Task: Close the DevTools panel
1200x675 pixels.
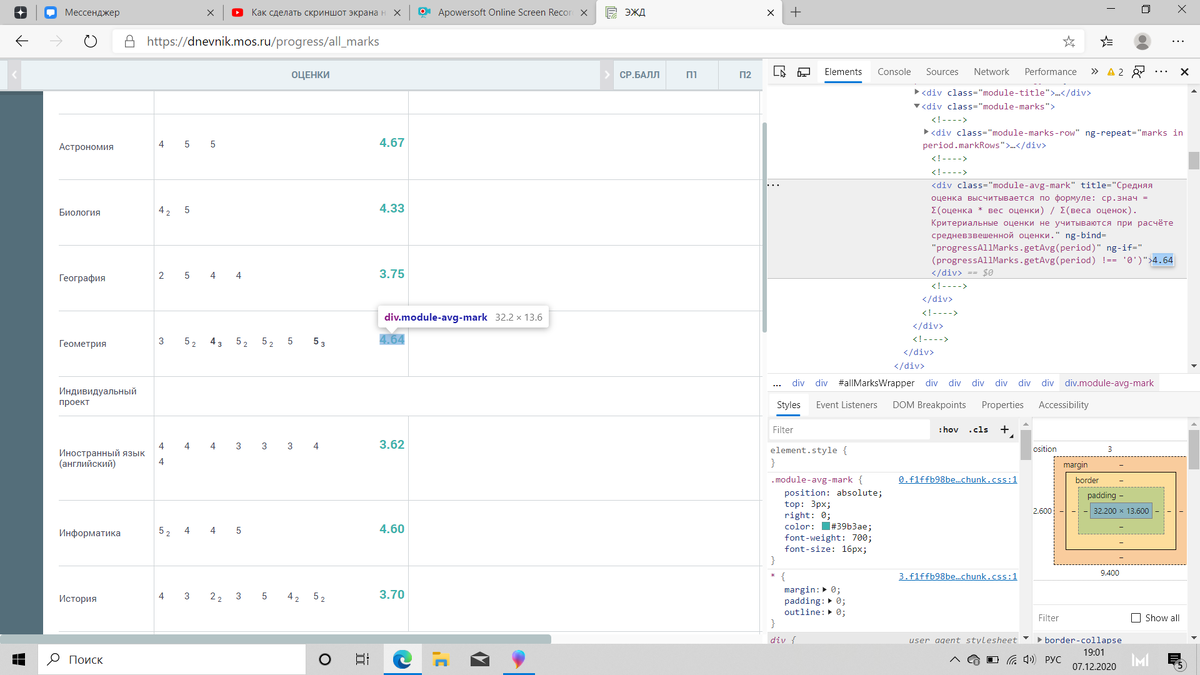Action: (1186, 72)
